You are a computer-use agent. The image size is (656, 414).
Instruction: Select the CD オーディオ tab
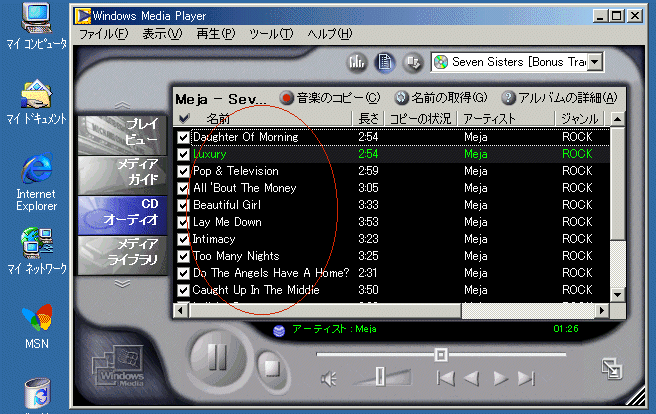coord(123,215)
